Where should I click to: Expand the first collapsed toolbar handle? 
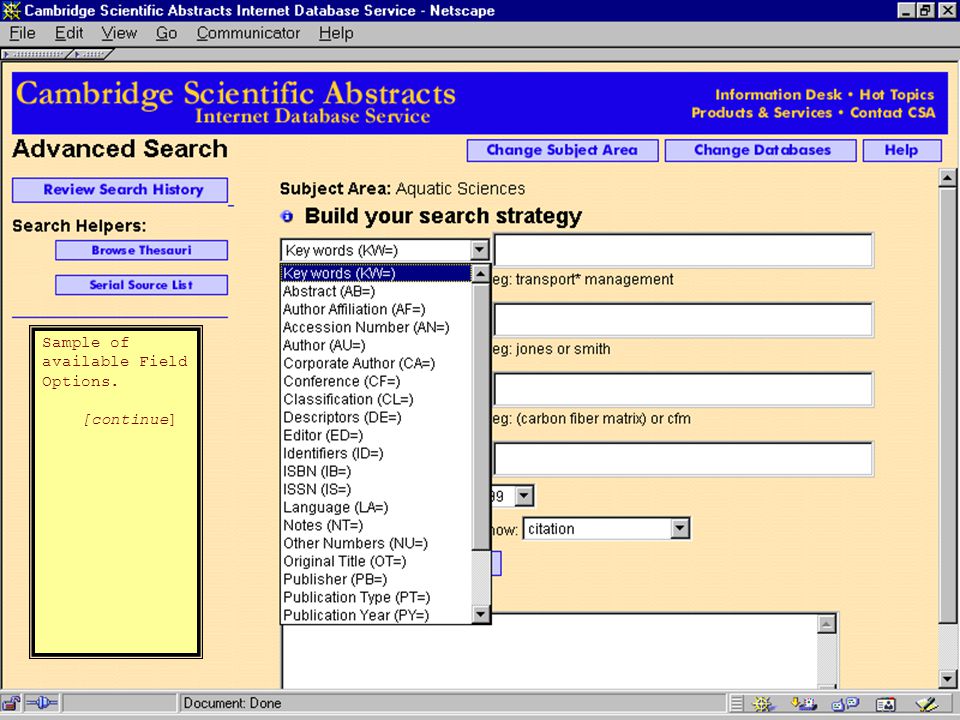pyautogui.click(x=35, y=54)
